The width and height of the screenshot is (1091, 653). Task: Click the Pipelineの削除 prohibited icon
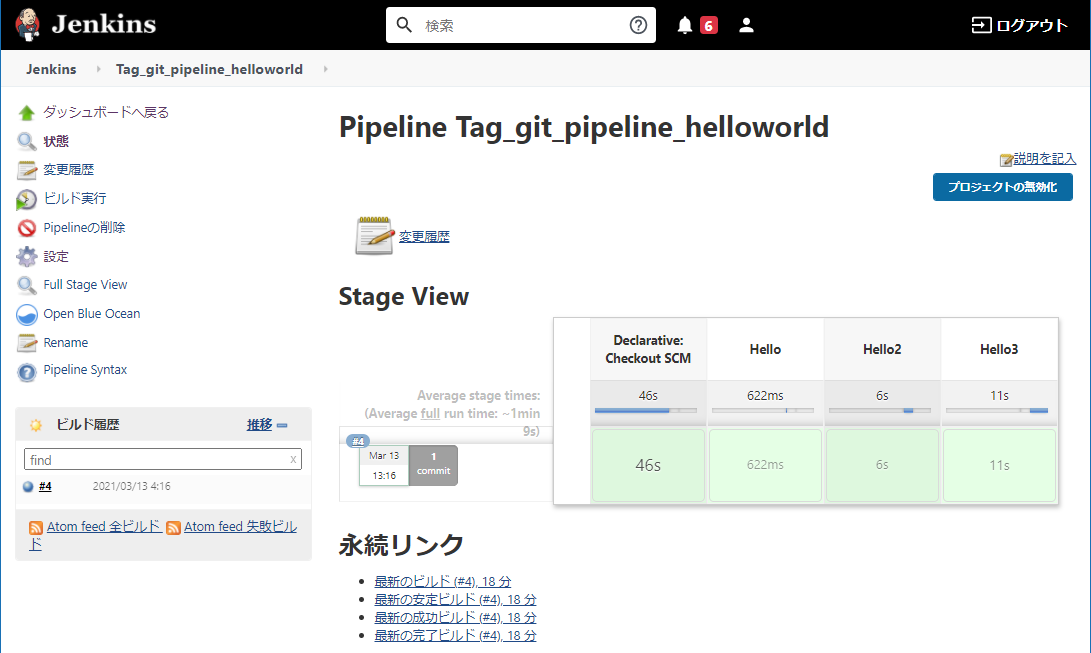pyautogui.click(x=26, y=228)
